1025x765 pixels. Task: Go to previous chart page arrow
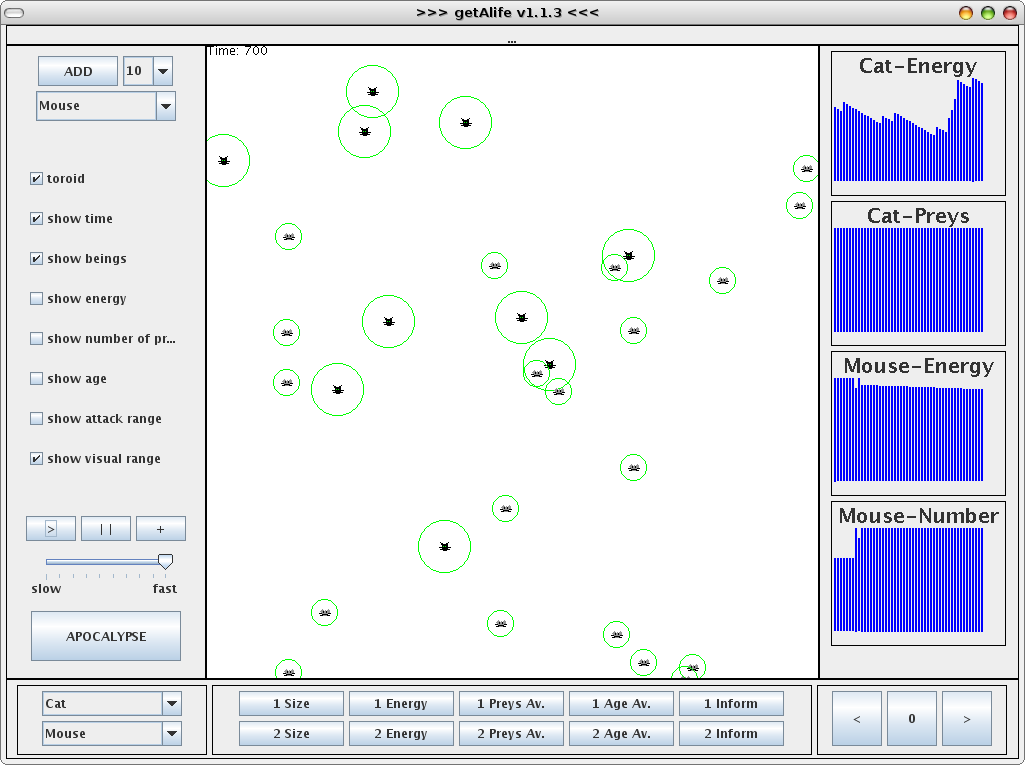pyautogui.click(x=856, y=719)
